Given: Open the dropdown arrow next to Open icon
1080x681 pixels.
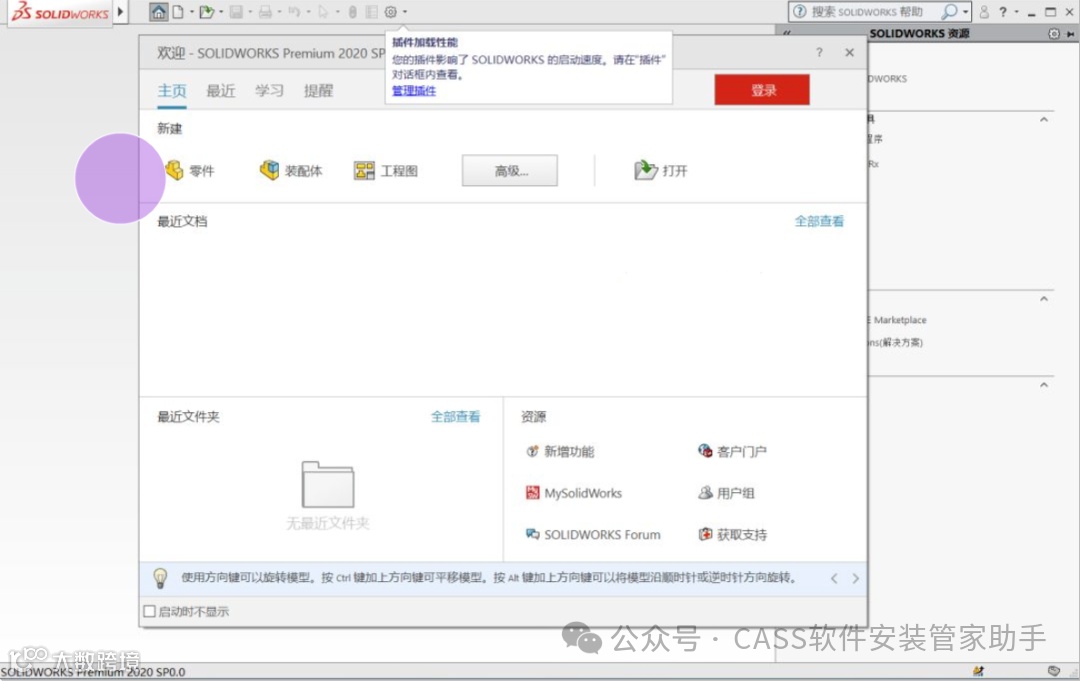Looking at the screenshot, I should pyautogui.click(x=220, y=12).
